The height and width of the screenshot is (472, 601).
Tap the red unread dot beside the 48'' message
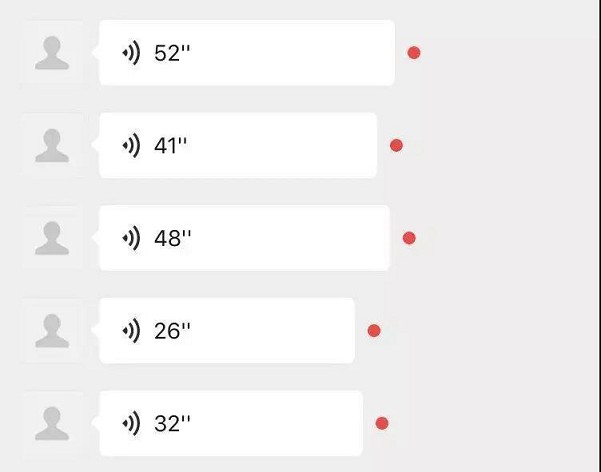pos(409,238)
